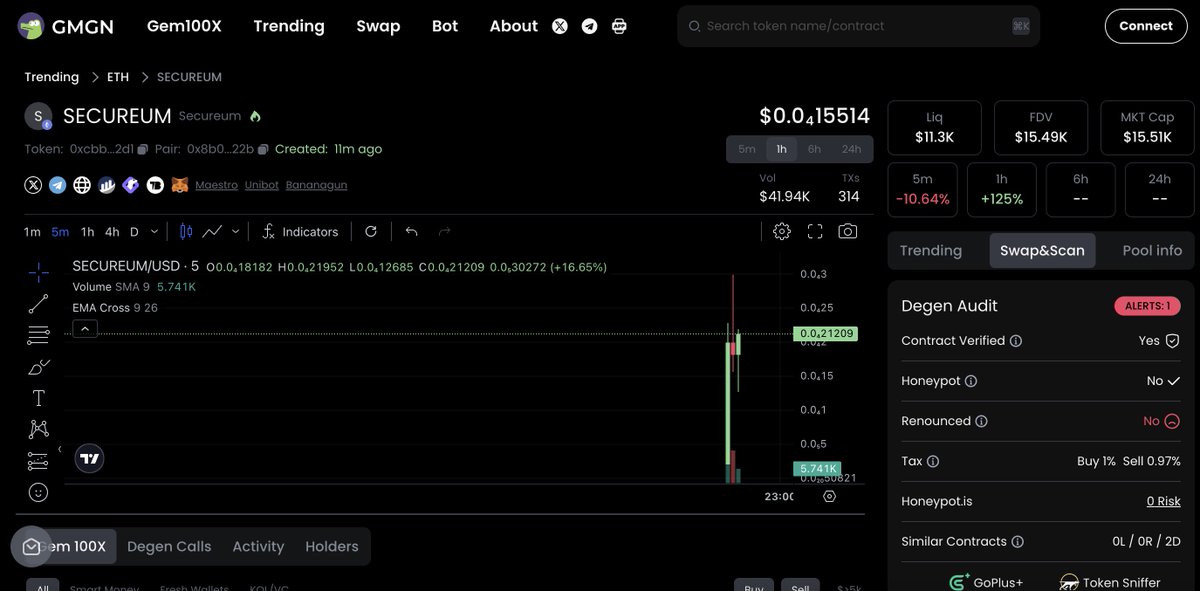
Task: Copy the token address 0xcbb...2d1
Action: pos(143,149)
